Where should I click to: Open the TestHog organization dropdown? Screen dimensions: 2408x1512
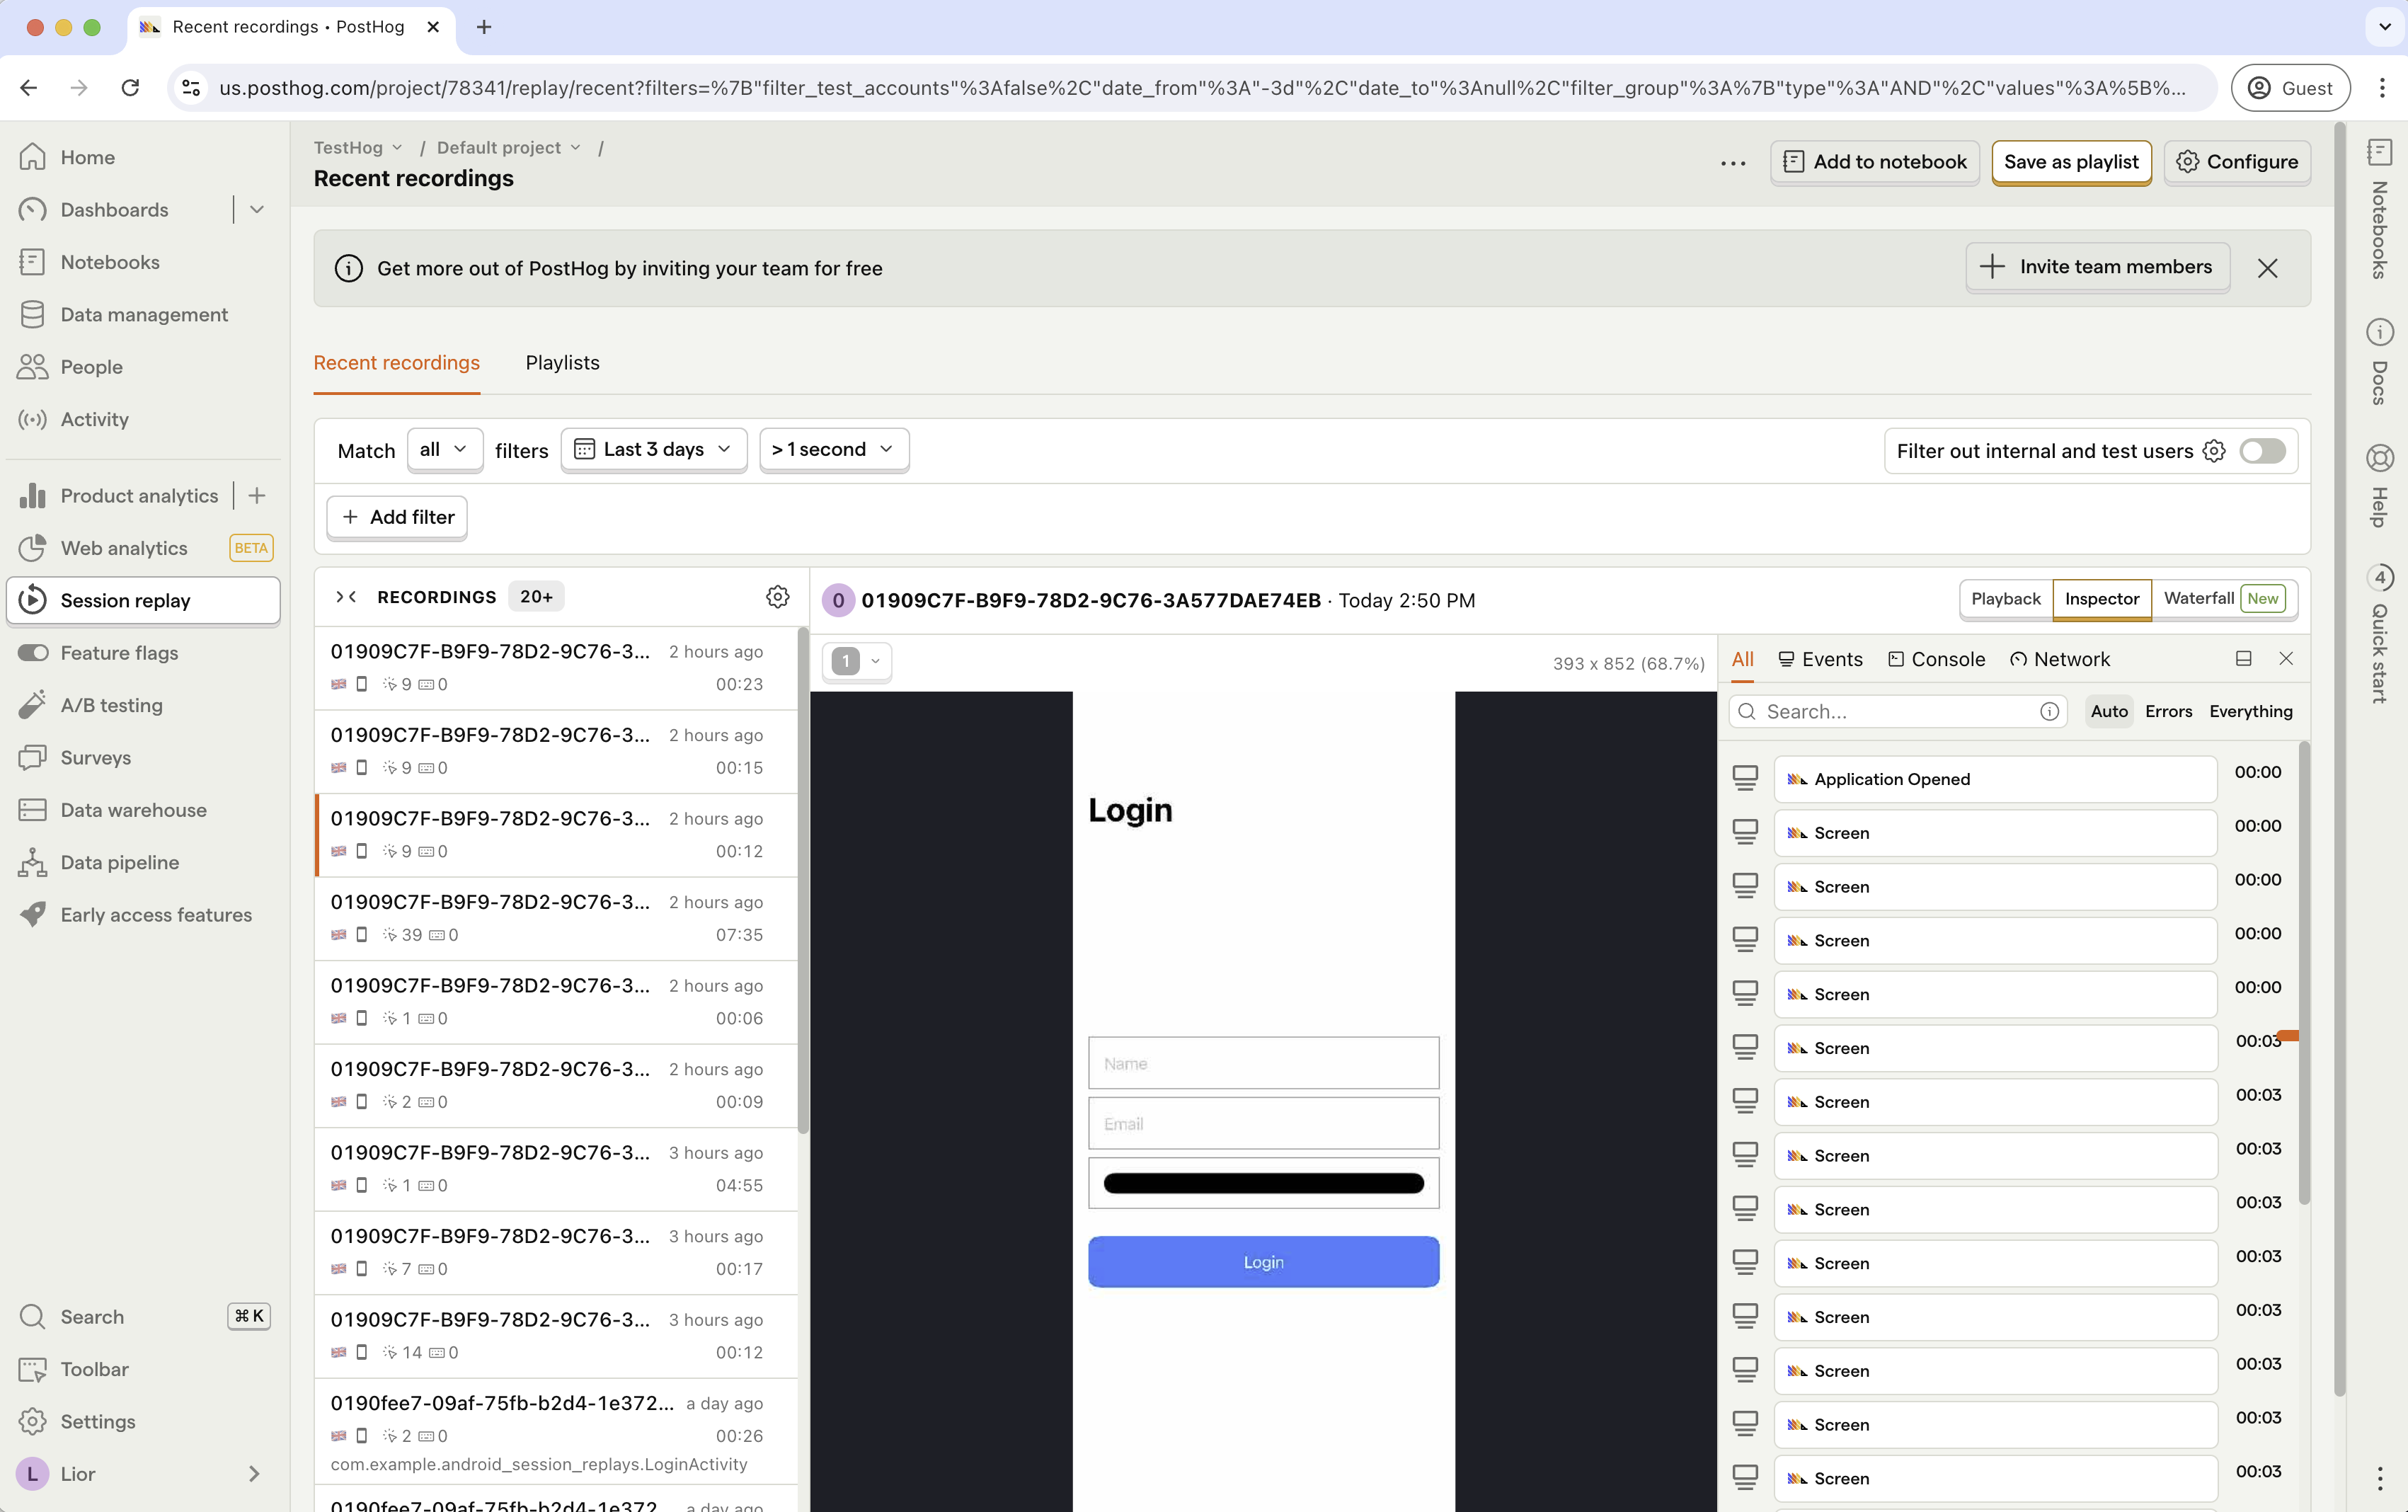coord(358,148)
